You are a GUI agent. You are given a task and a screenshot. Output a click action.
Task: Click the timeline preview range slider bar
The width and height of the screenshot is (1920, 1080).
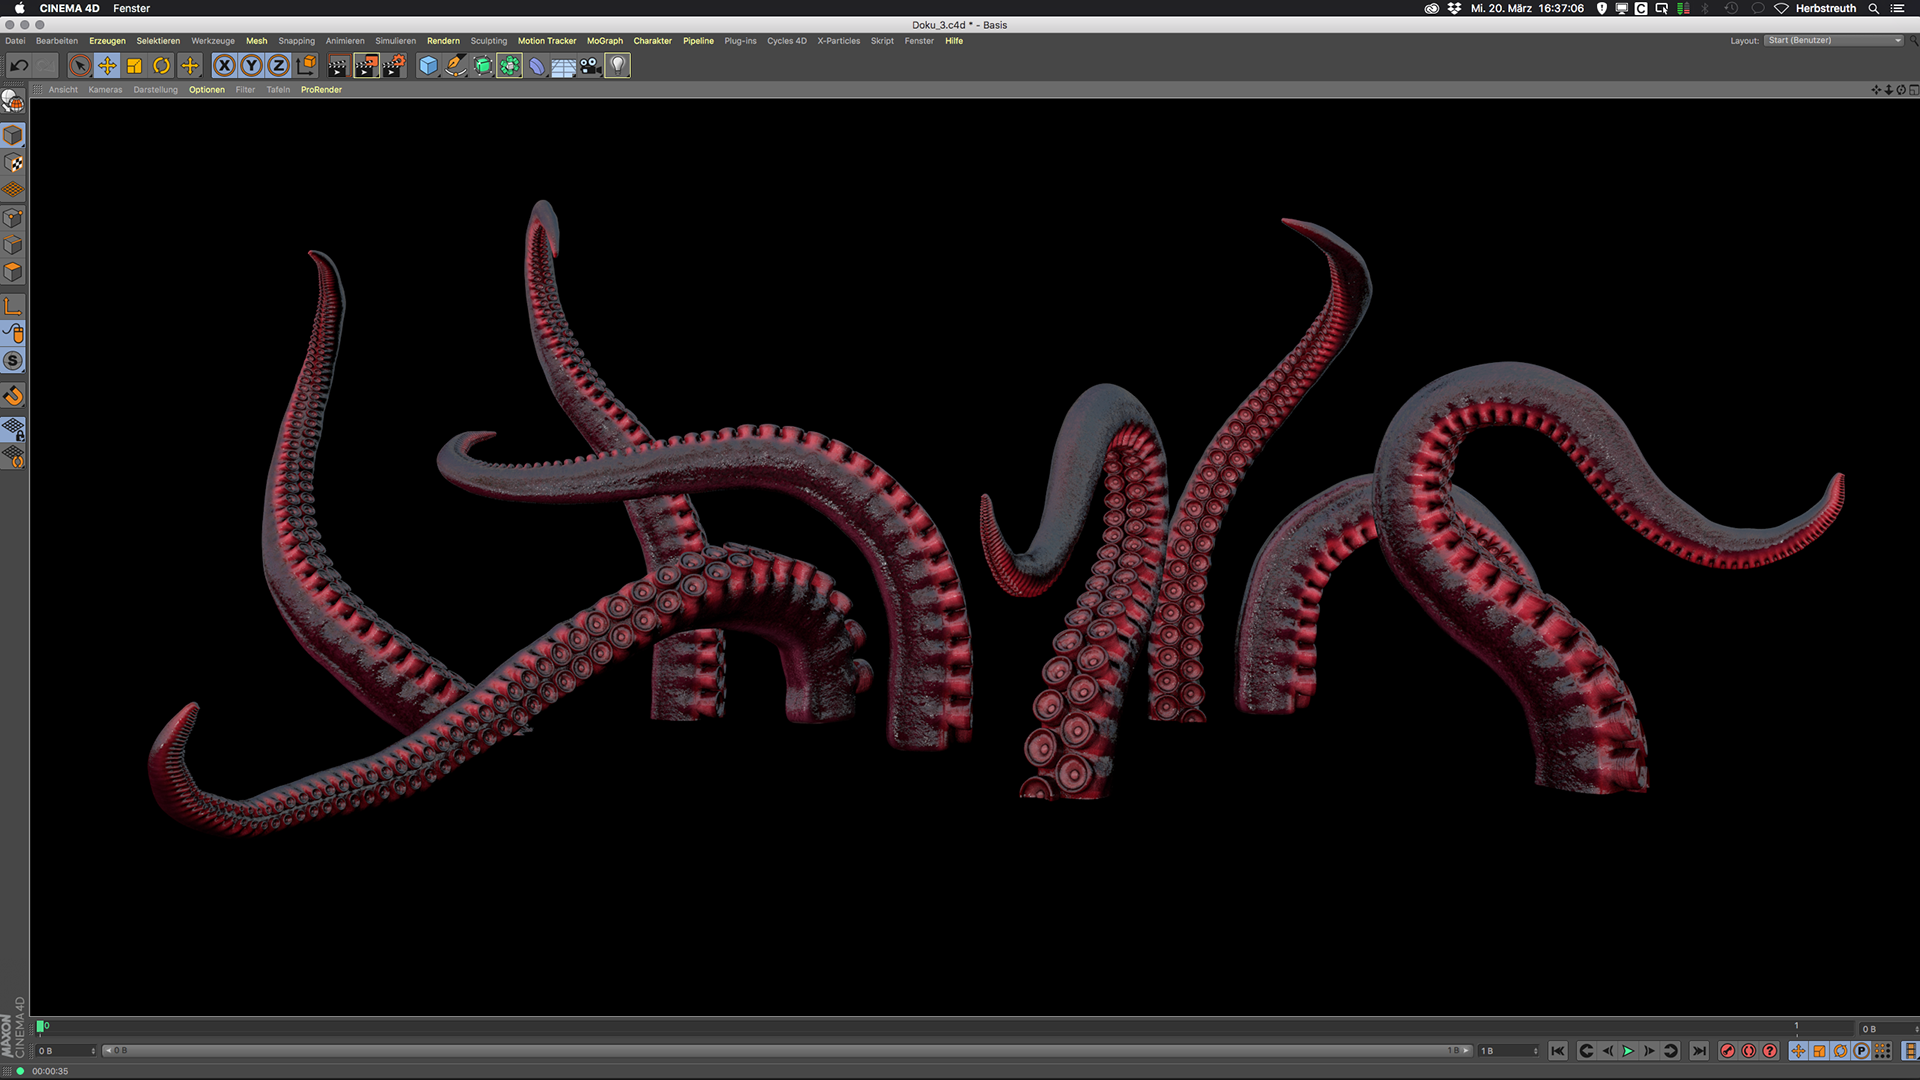tap(780, 1051)
